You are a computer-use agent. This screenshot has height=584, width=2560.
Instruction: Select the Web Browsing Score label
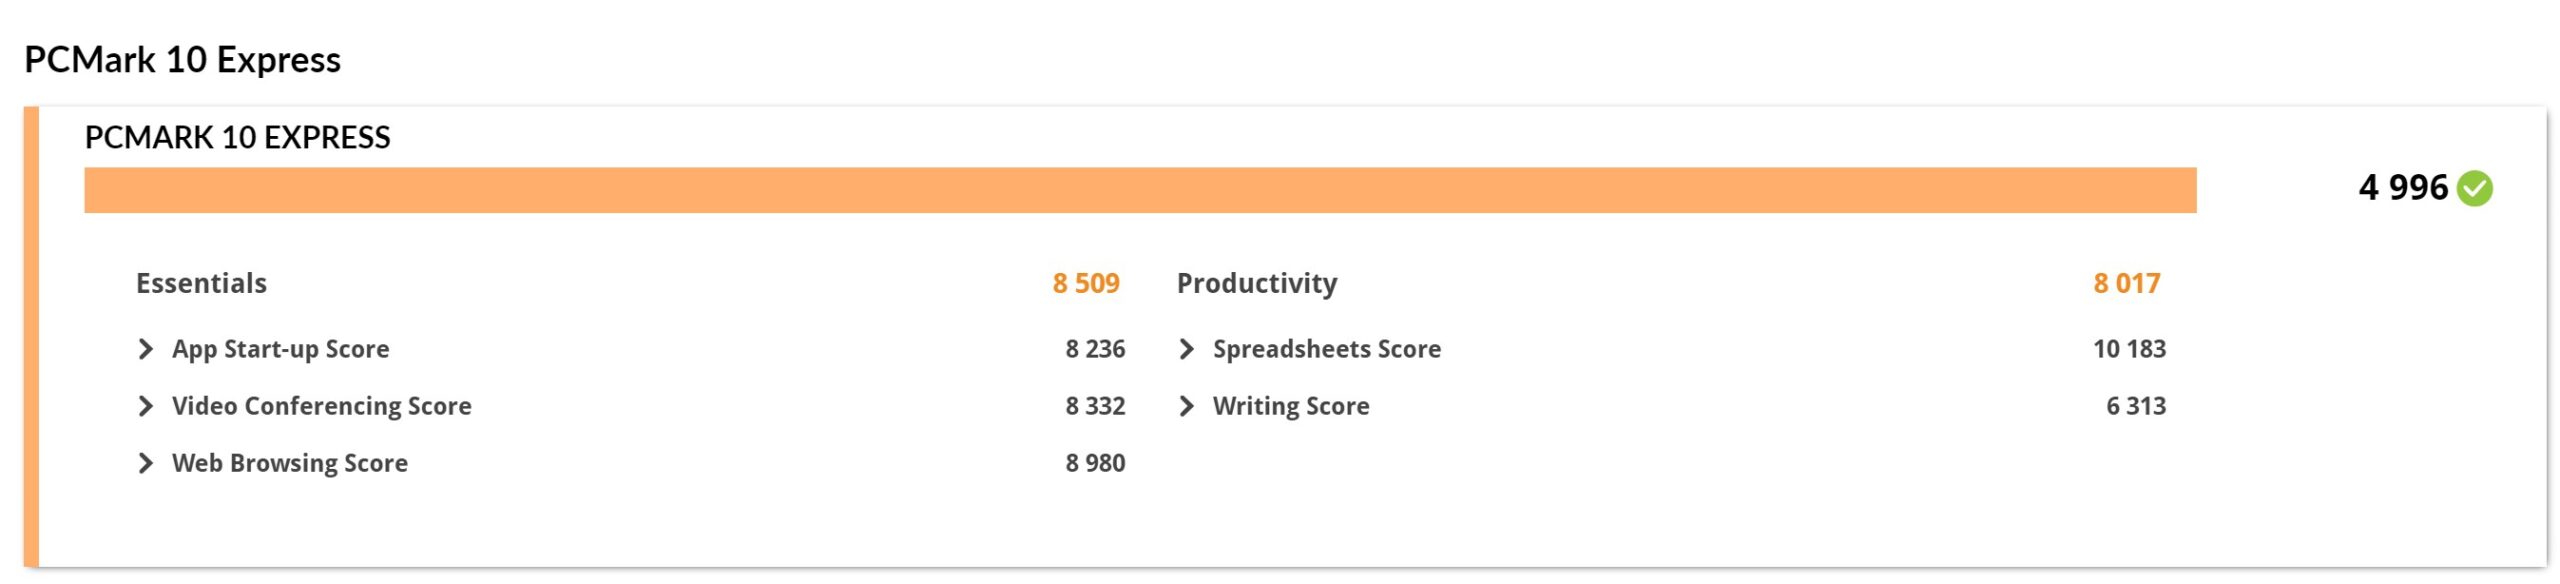(289, 463)
